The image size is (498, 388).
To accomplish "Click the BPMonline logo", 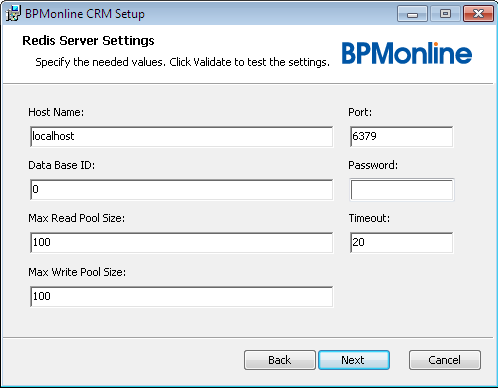I will (x=407, y=53).
